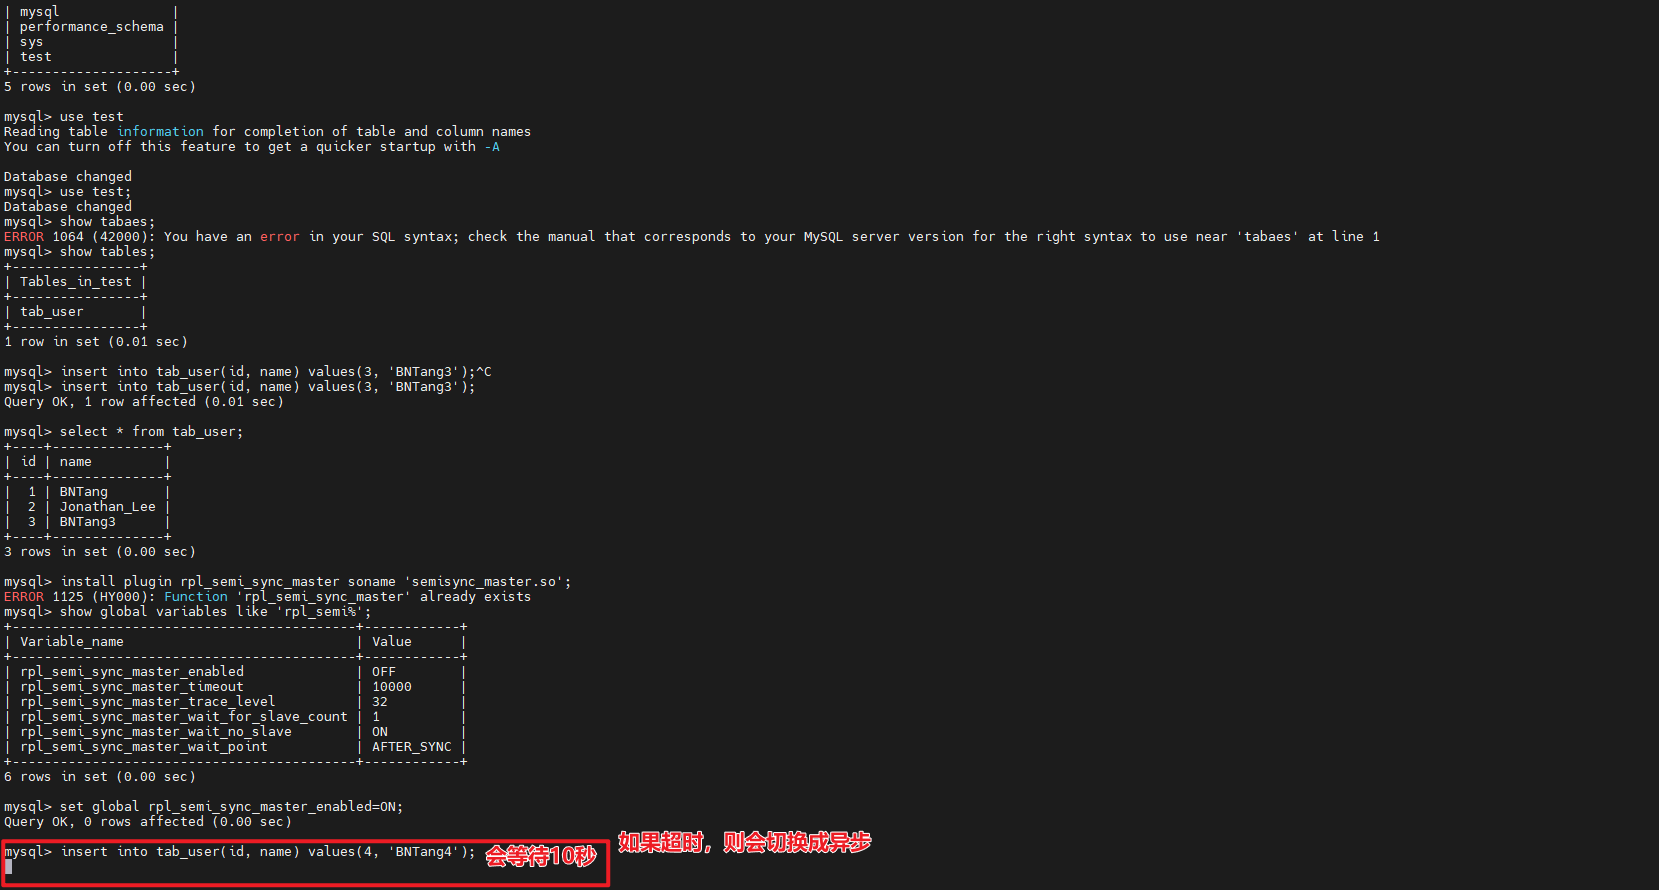
Task: Select 'rpl_semi_sync_master_wait_for_slave_count' variable name
Action: (x=184, y=717)
